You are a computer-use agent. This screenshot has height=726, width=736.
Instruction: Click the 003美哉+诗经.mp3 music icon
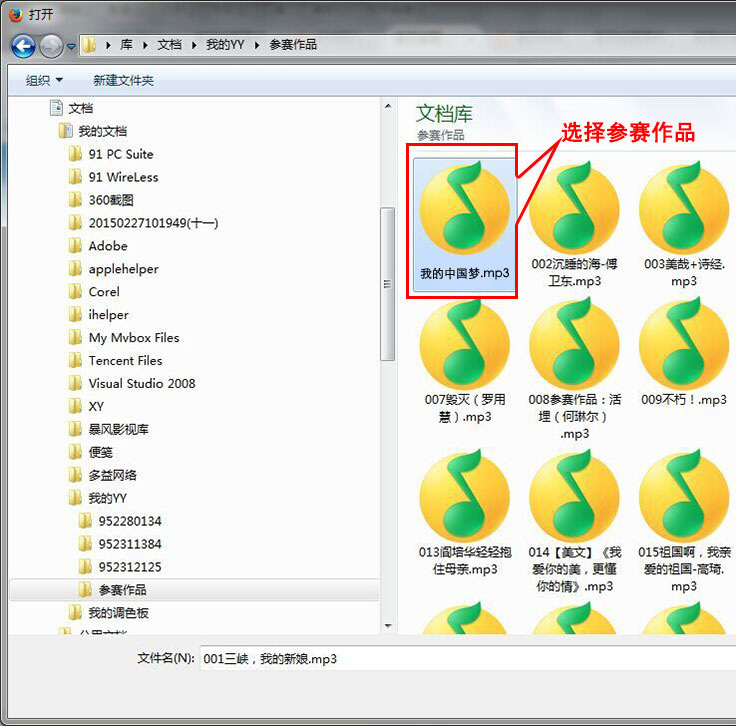tap(683, 205)
